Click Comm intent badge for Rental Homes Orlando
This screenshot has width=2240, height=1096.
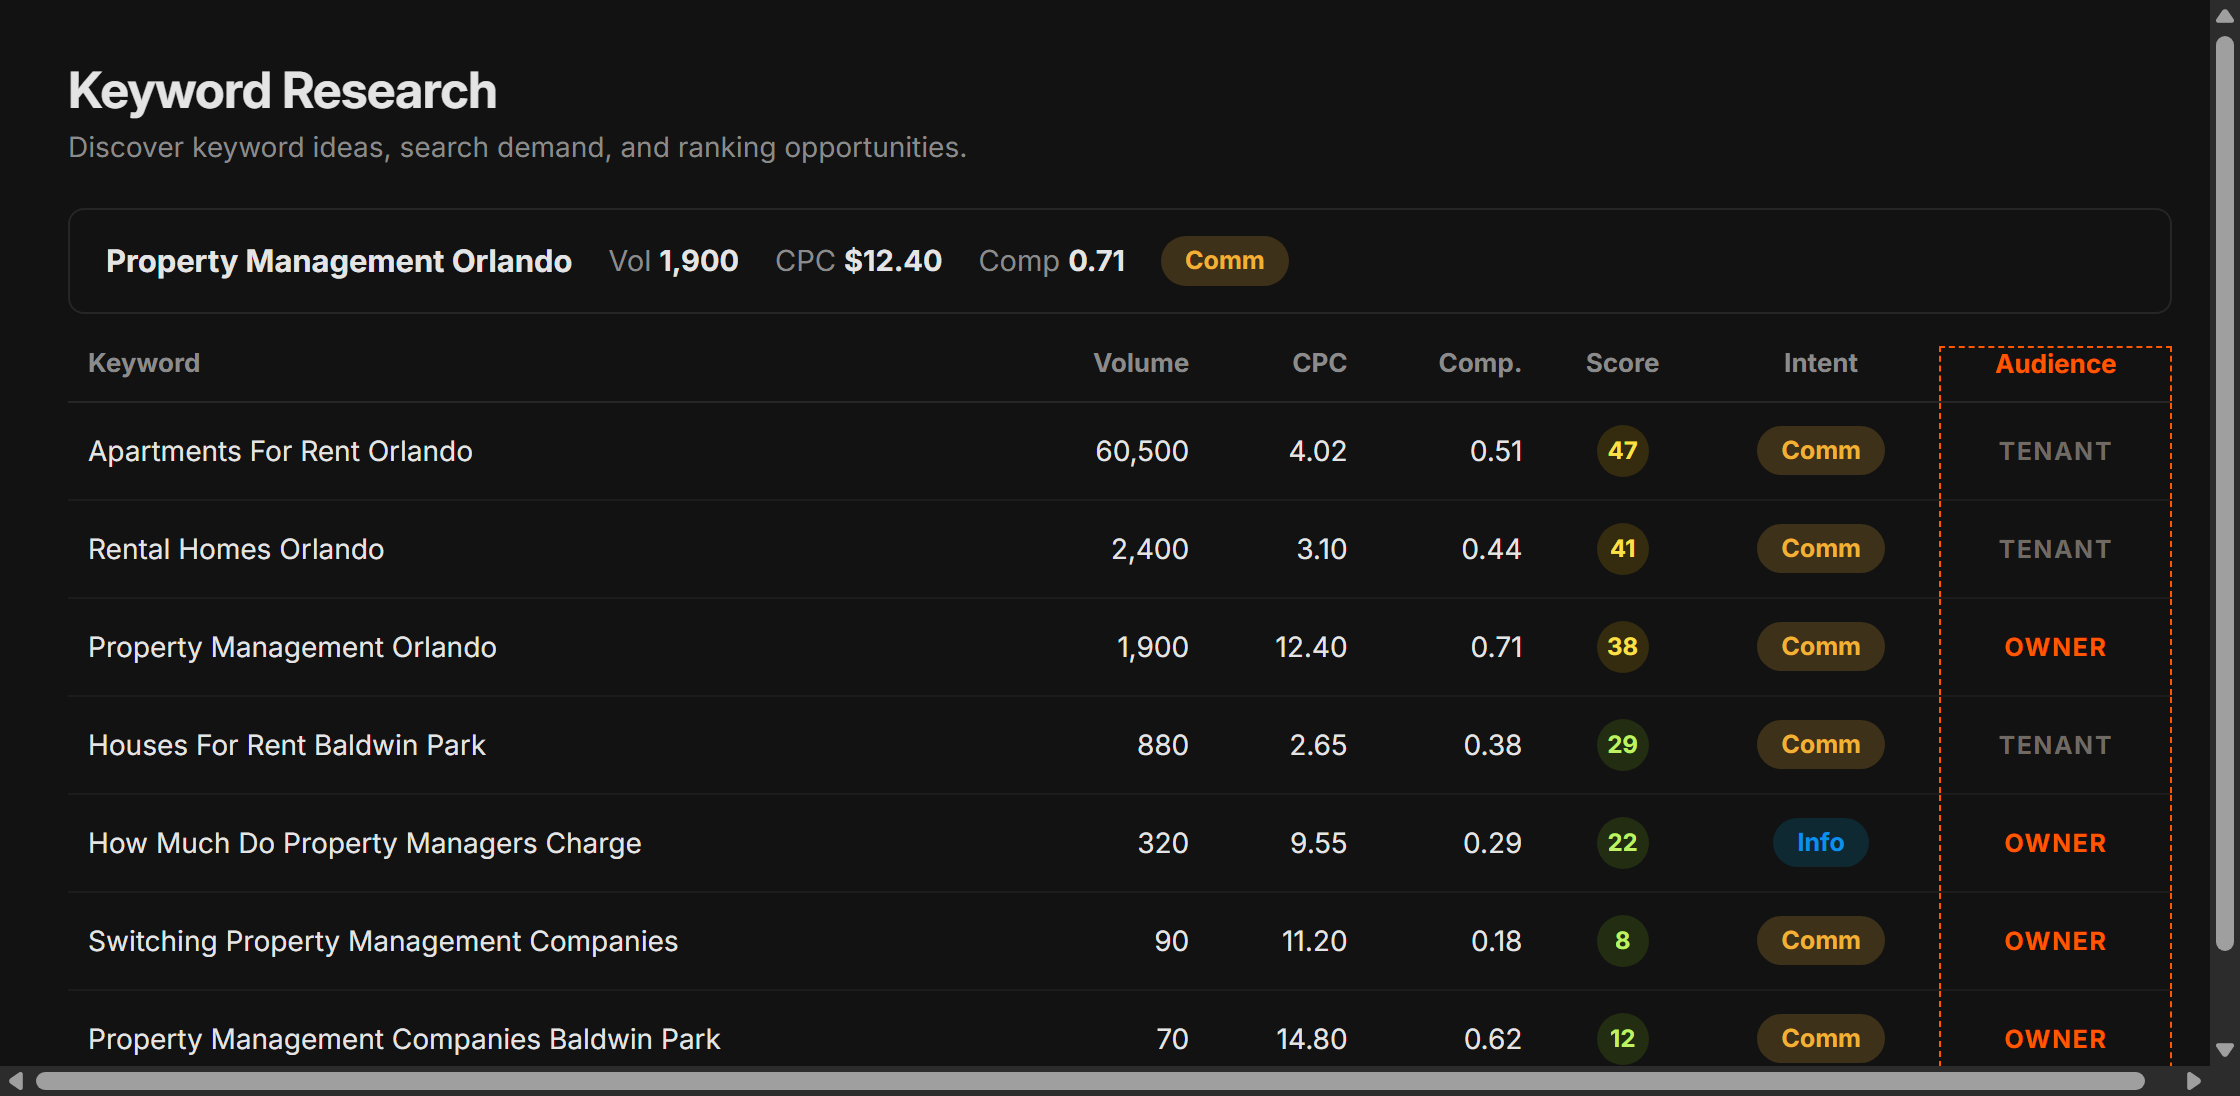(x=1820, y=549)
